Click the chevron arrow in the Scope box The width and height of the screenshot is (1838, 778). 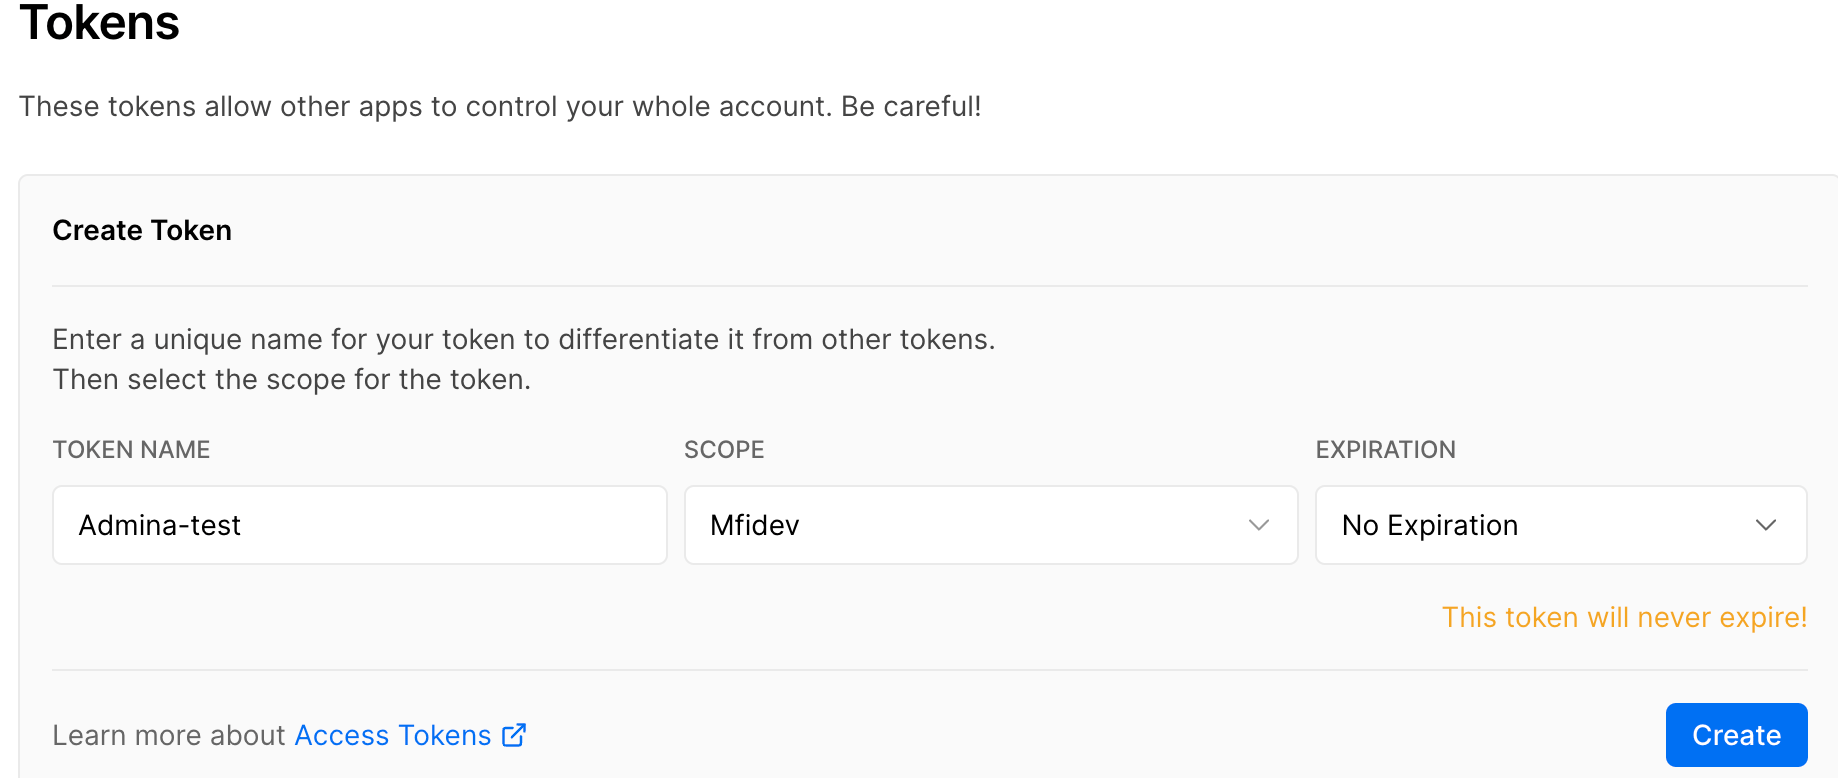coord(1259,525)
